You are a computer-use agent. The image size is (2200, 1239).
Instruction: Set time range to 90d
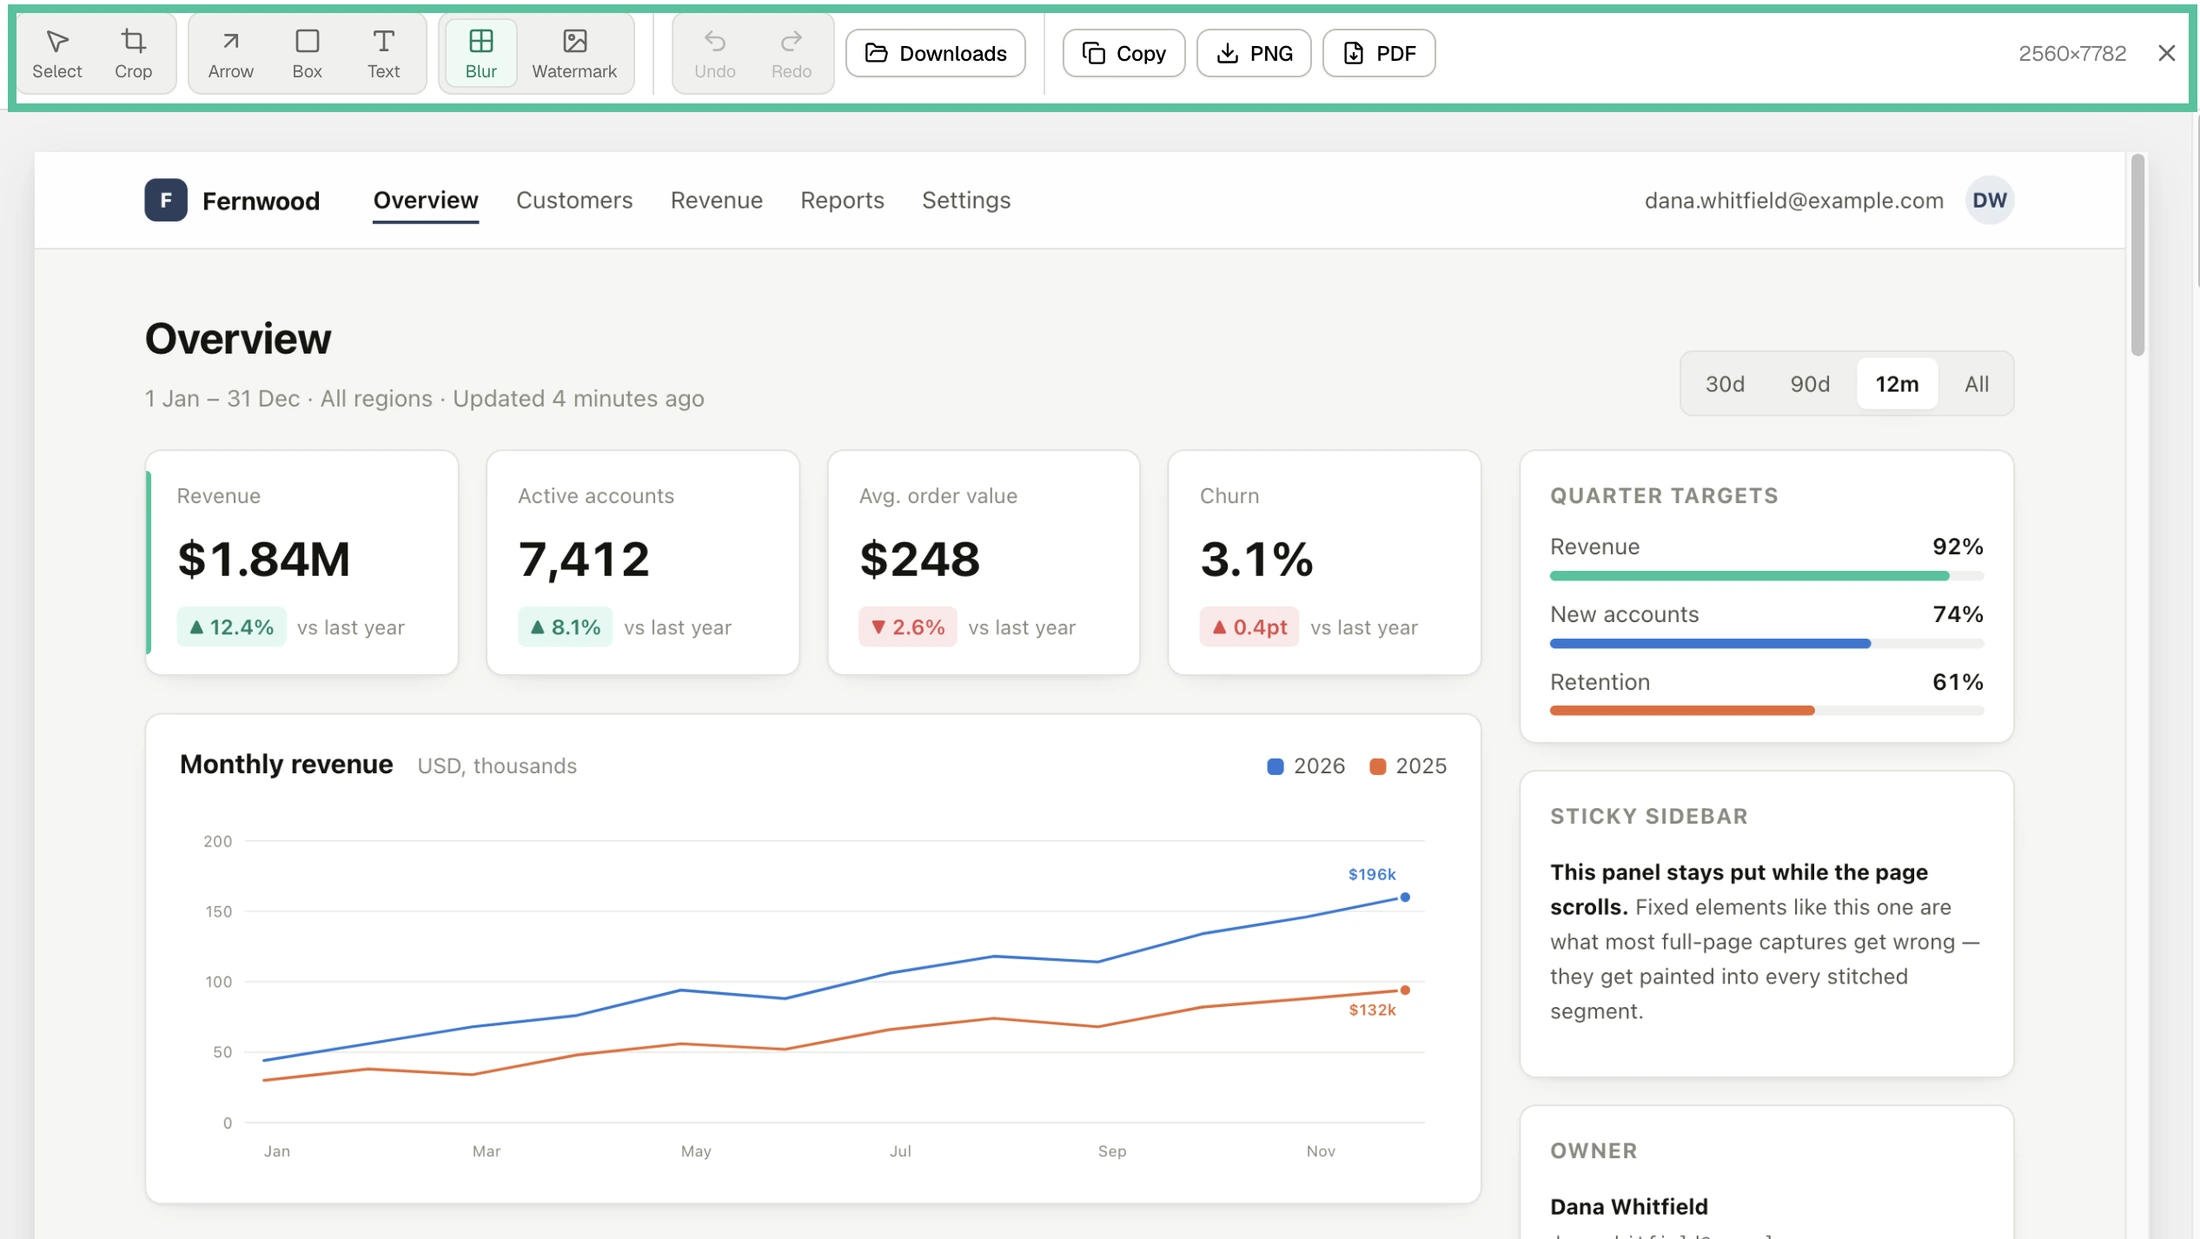[x=1810, y=384]
